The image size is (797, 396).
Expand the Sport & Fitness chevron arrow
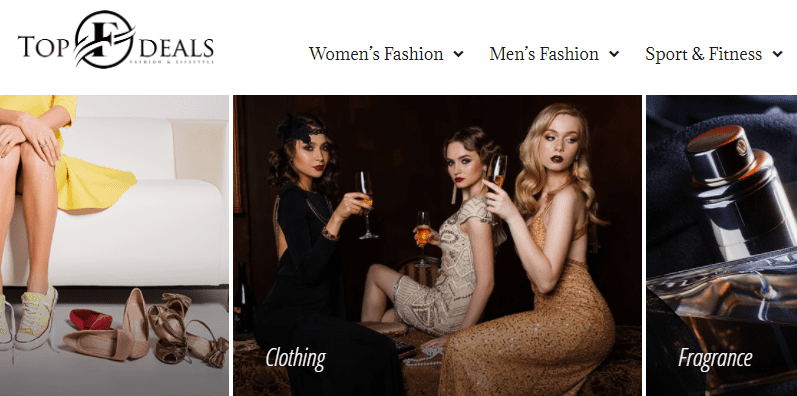(777, 54)
